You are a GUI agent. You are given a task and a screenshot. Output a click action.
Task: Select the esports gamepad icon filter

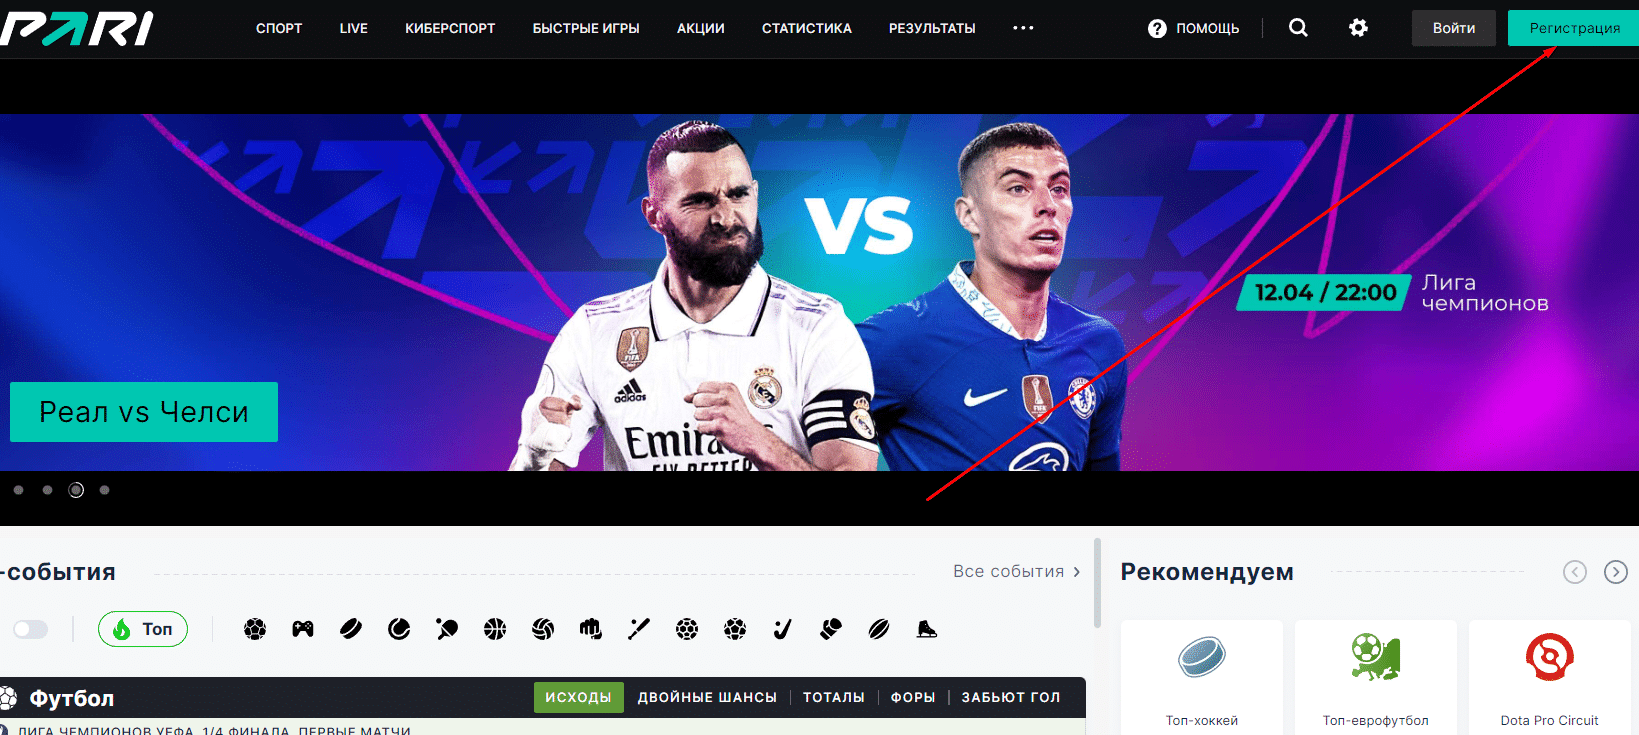(303, 629)
